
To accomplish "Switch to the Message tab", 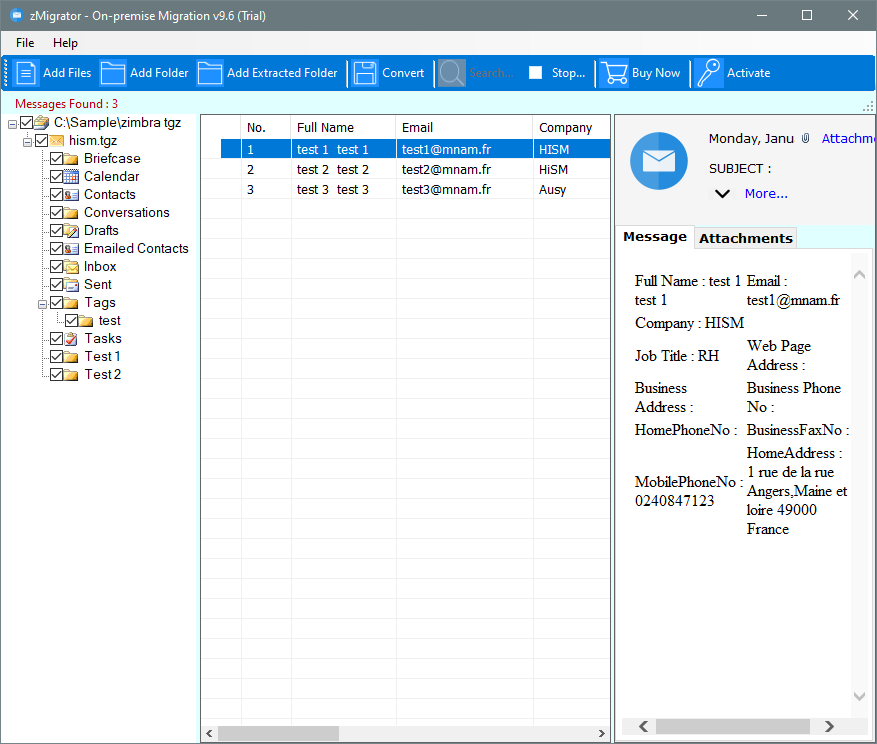I will [655, 237].
